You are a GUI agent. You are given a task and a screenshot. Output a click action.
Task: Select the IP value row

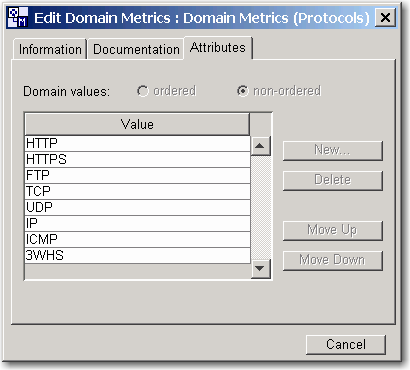click(137, 223)
